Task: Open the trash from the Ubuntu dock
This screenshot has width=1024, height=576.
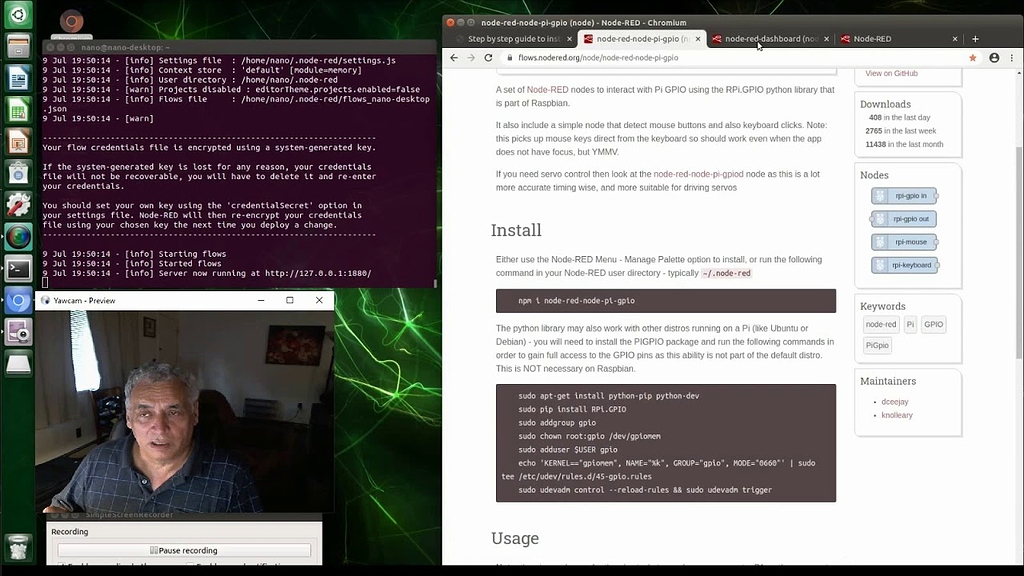Action: 18,547
